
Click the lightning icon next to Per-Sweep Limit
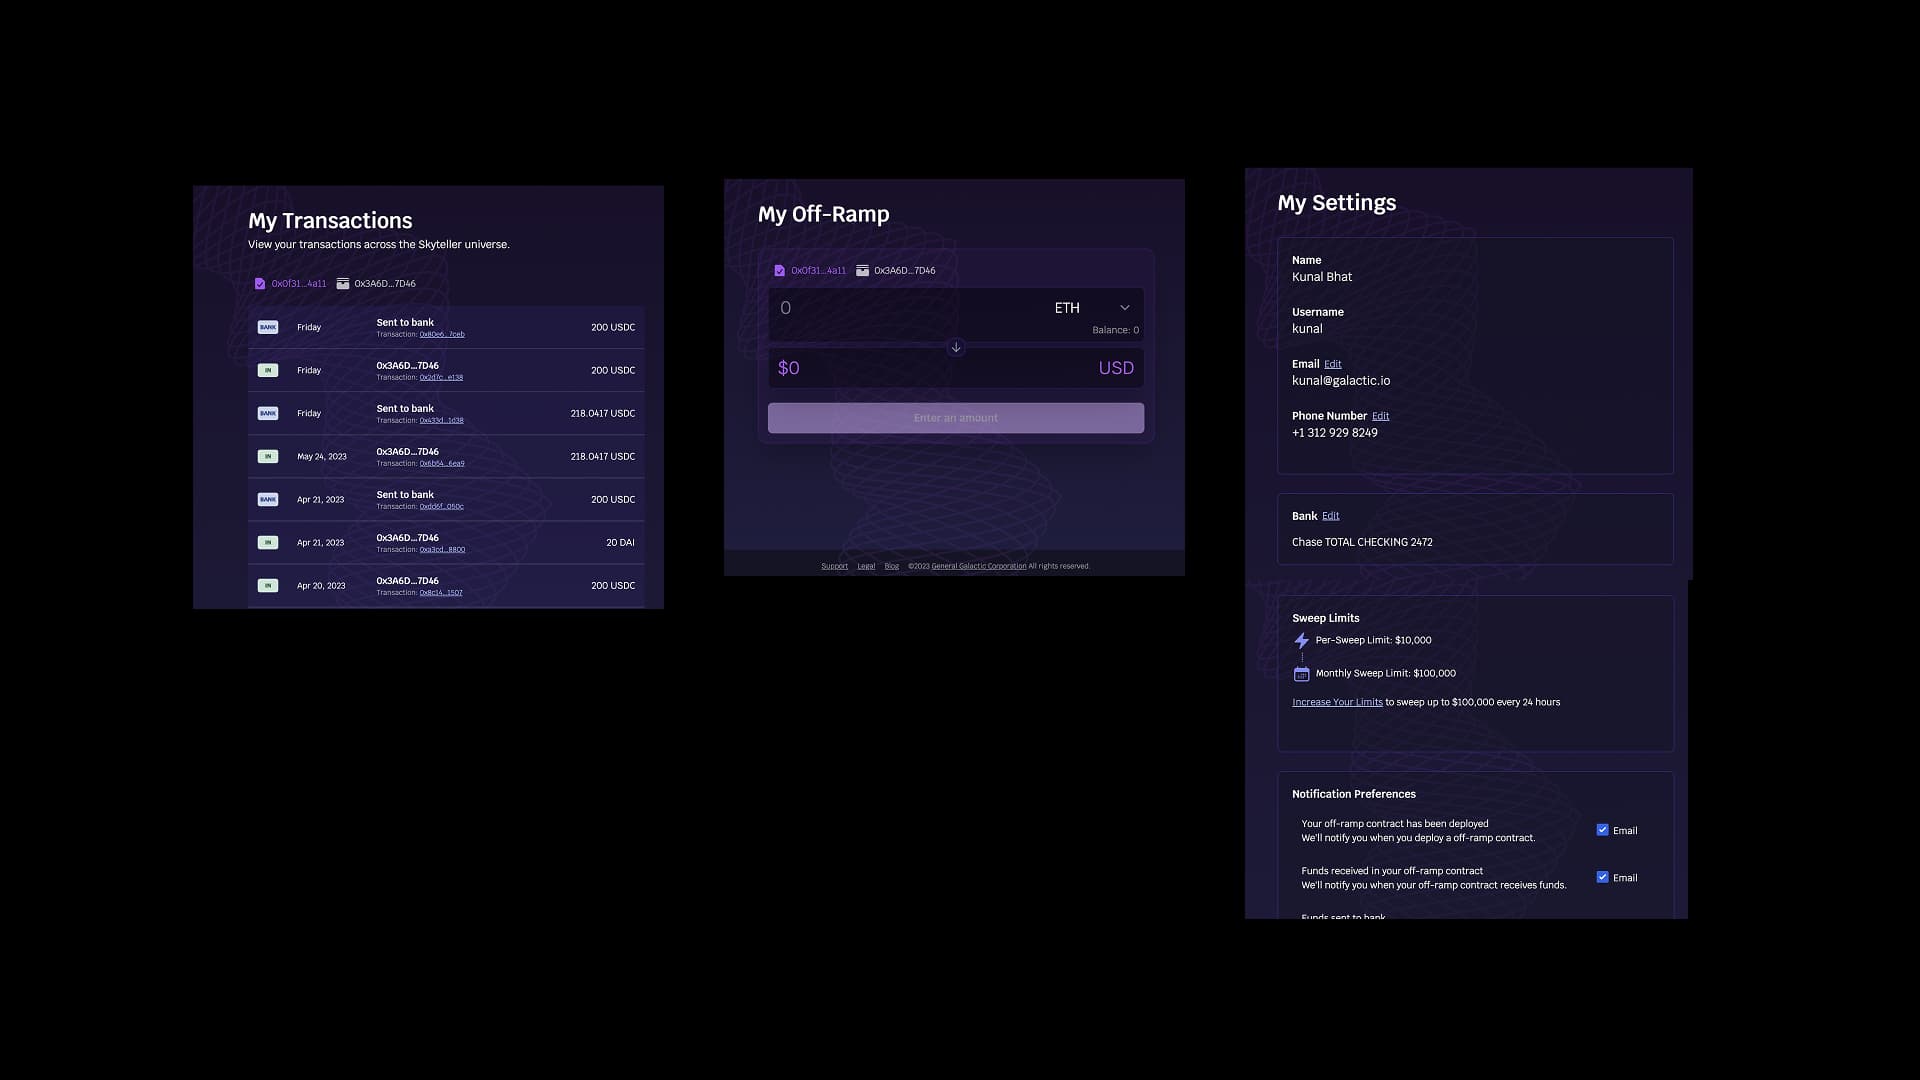(x=1301, y=640)
